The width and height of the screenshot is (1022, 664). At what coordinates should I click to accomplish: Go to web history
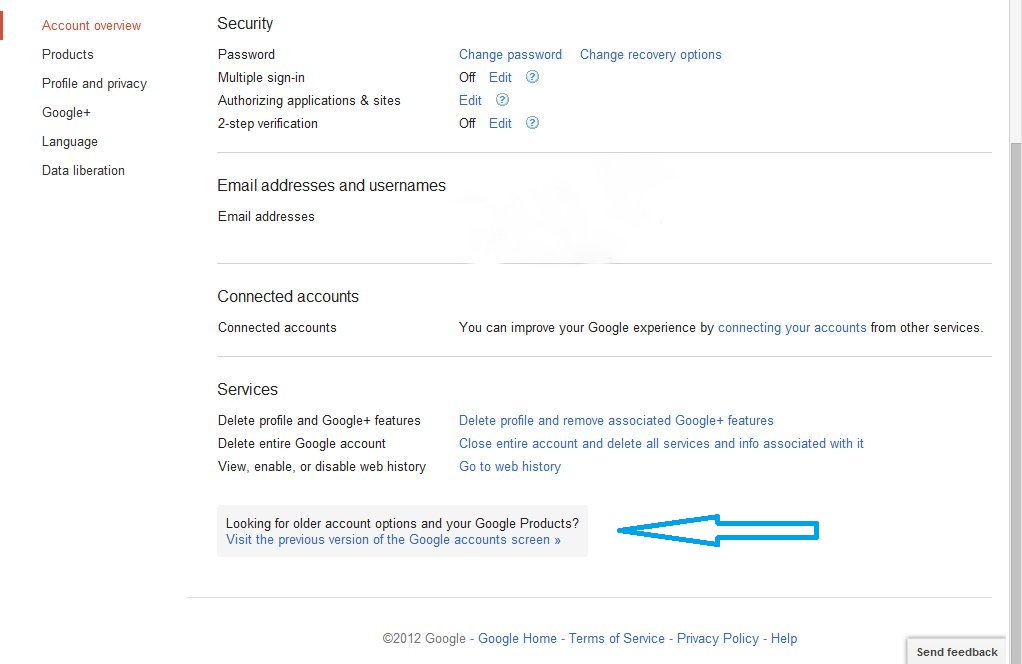(x=510, y=466)
